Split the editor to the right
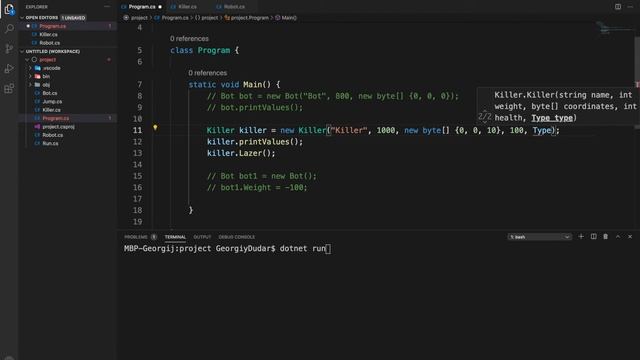Viewport: 640px width, 360px height. 618,7
